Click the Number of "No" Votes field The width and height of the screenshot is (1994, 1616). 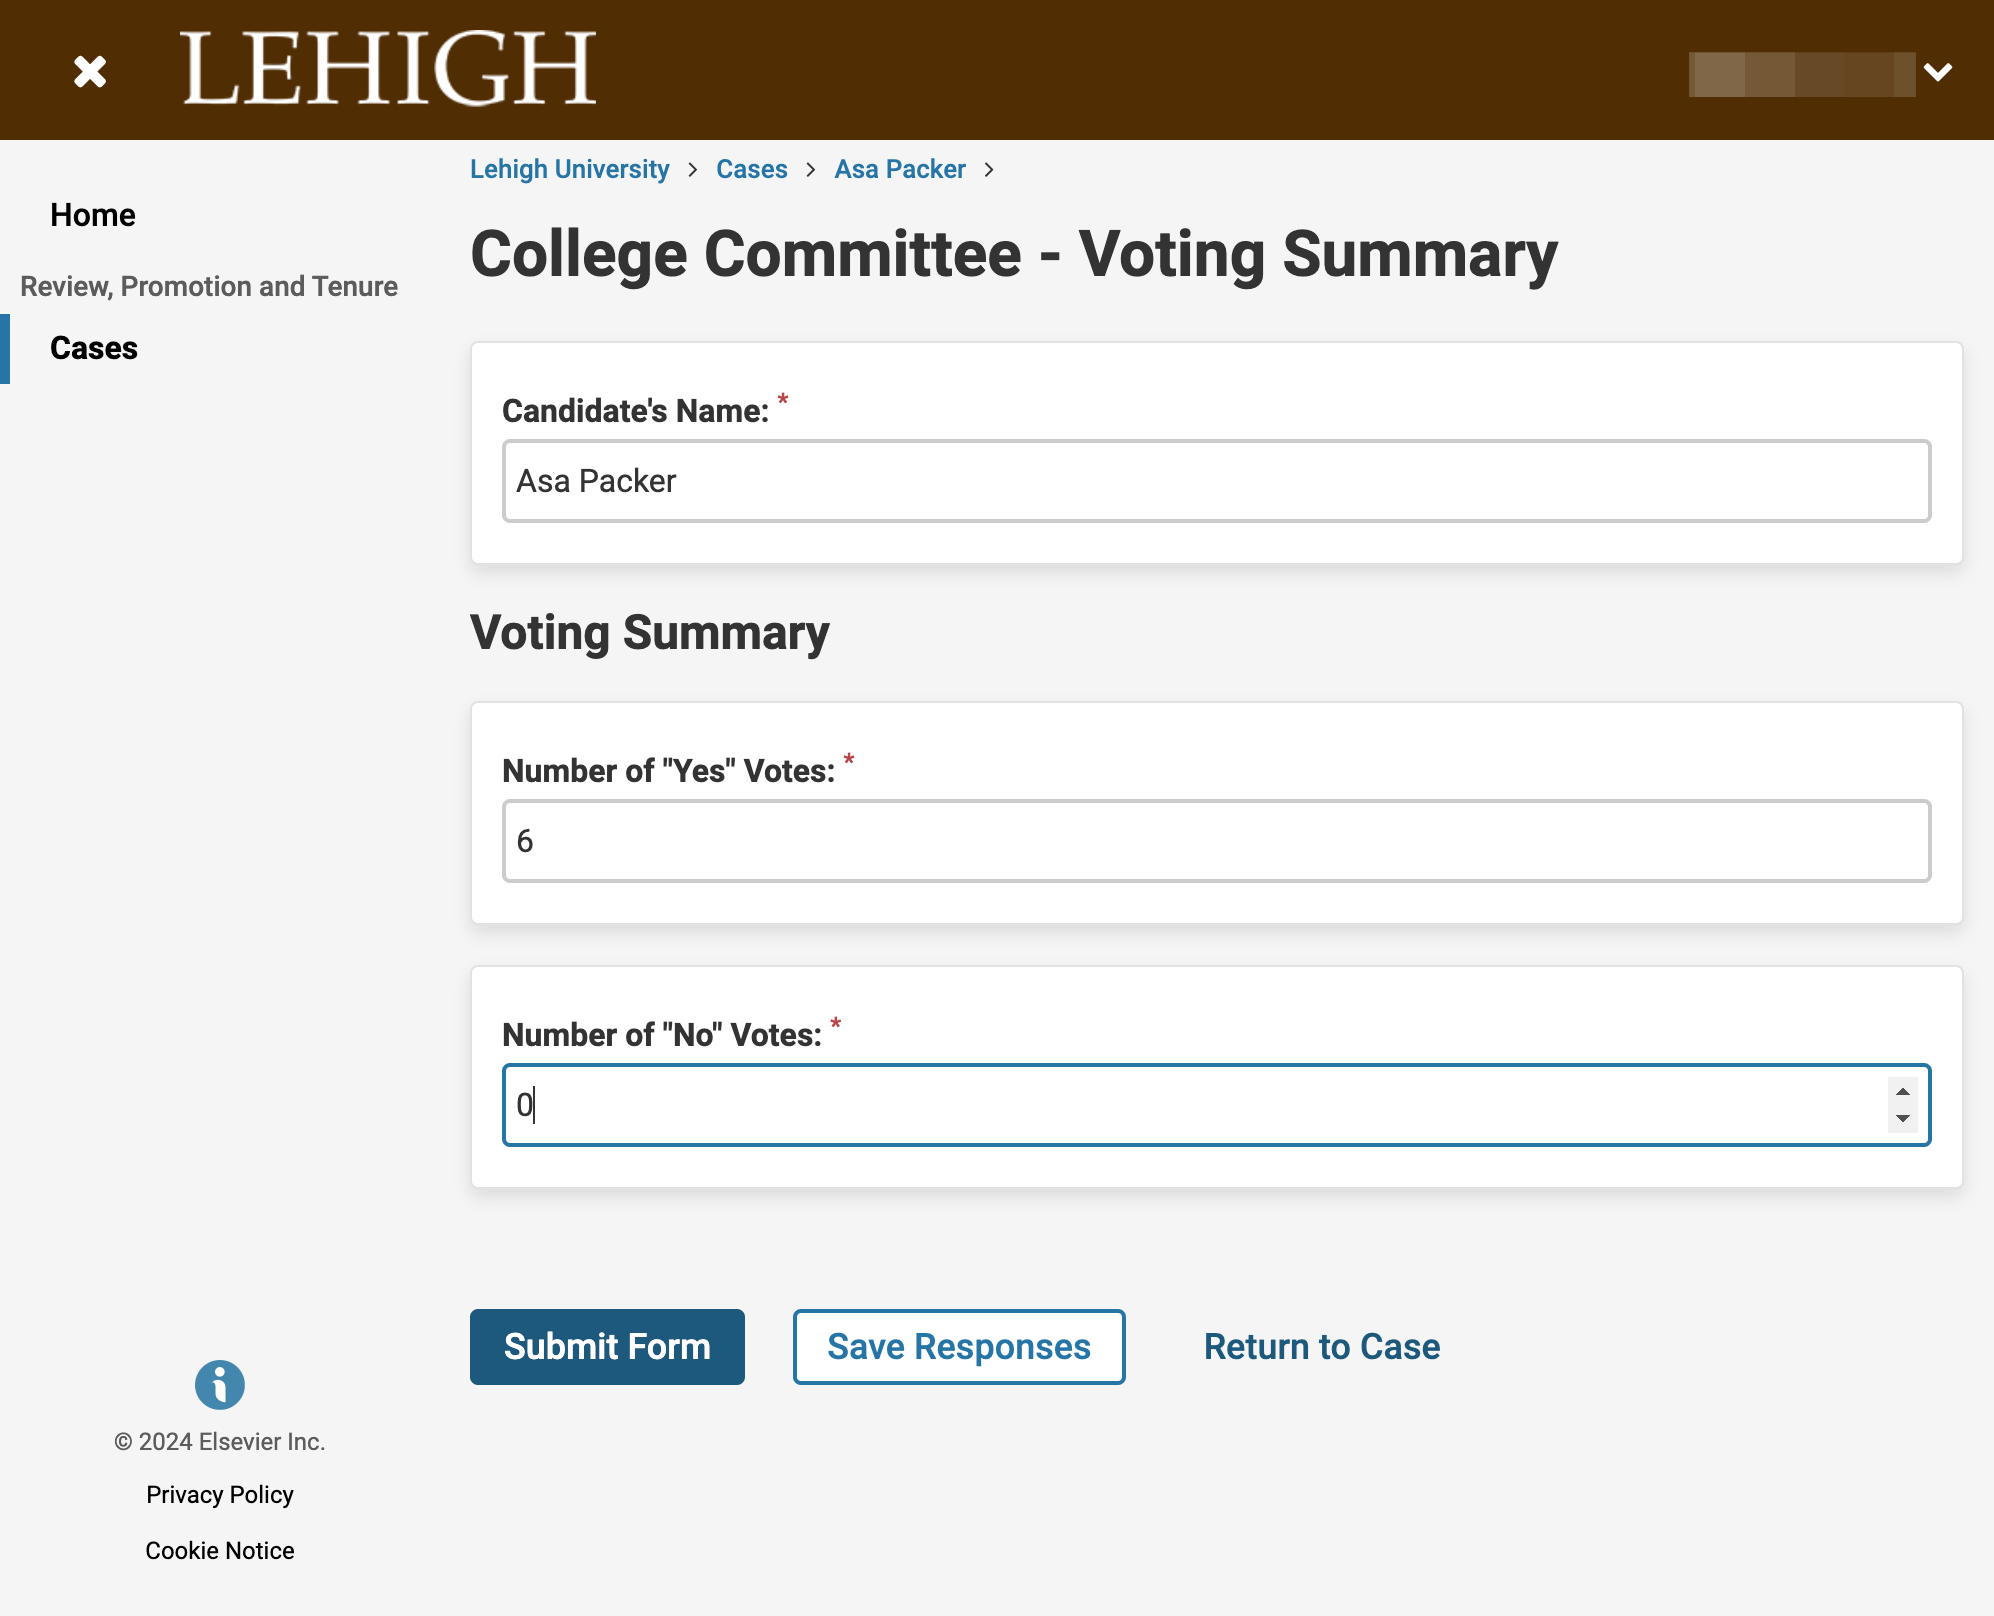pyautogui.click(x=1216, y=1105)
